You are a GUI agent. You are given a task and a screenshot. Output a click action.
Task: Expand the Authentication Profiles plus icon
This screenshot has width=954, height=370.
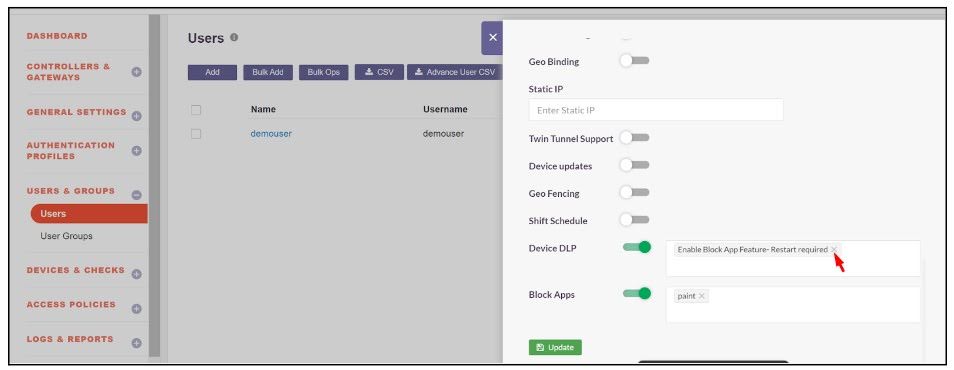136,150
